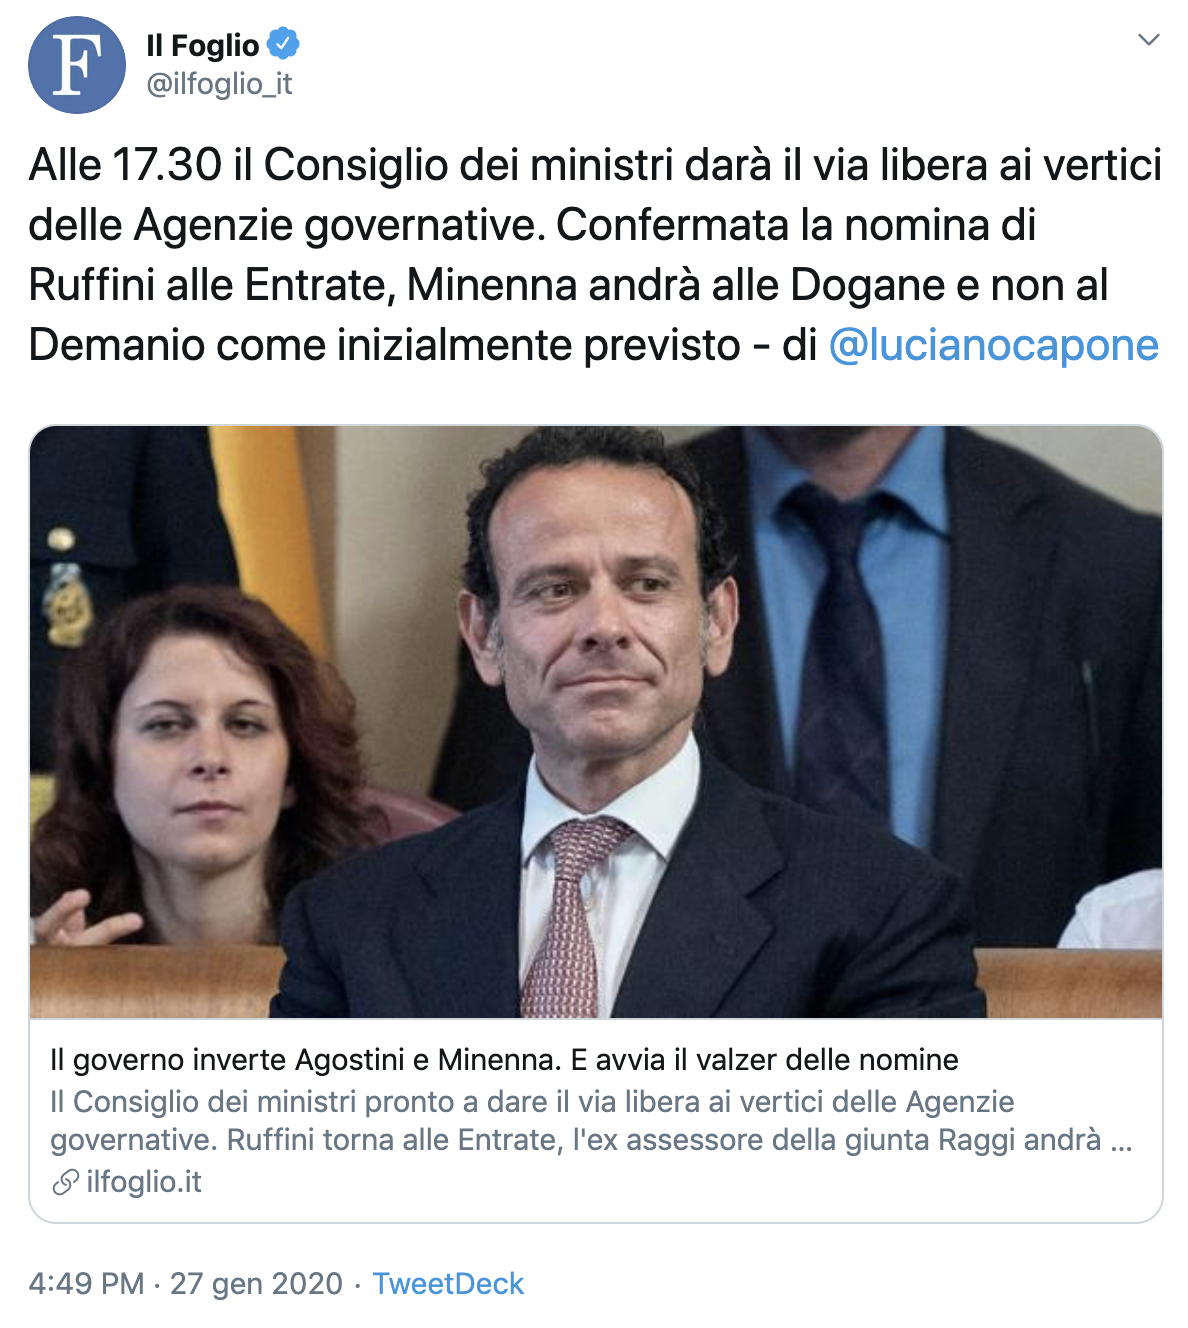Screen dimensions: 1188x1328
Task: Open the ilfoglio.it domain label
Action: pyautogui.click(x=144, y=1182)
